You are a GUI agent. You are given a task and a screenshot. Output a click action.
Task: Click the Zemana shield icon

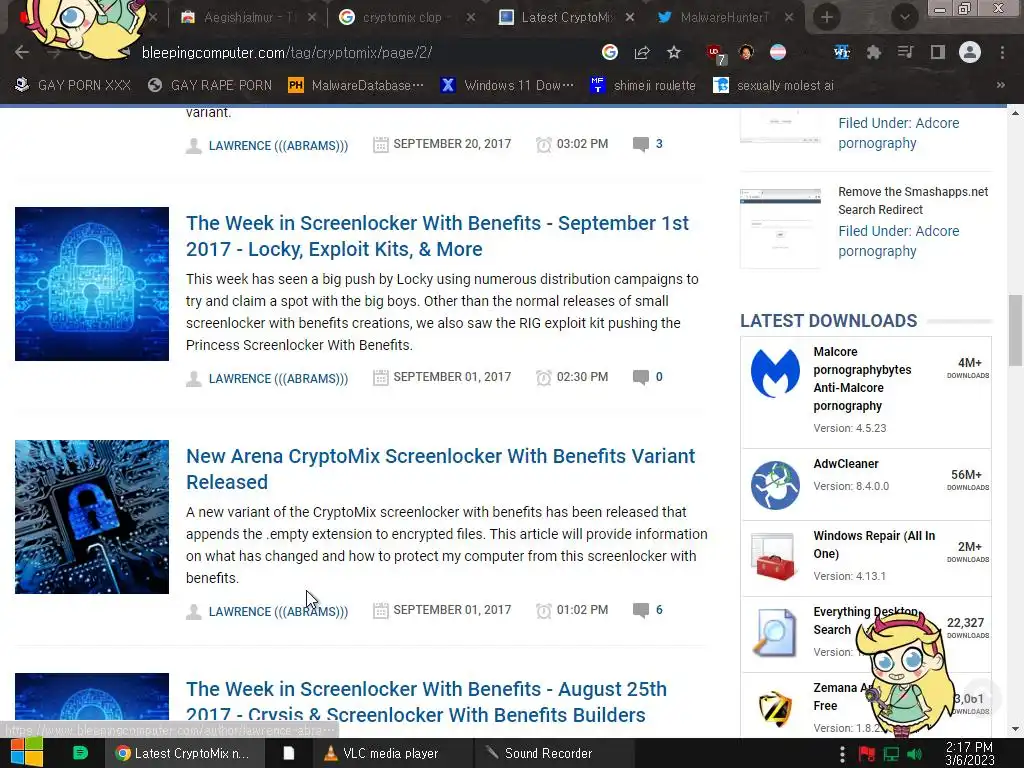[x=775, y=708]
